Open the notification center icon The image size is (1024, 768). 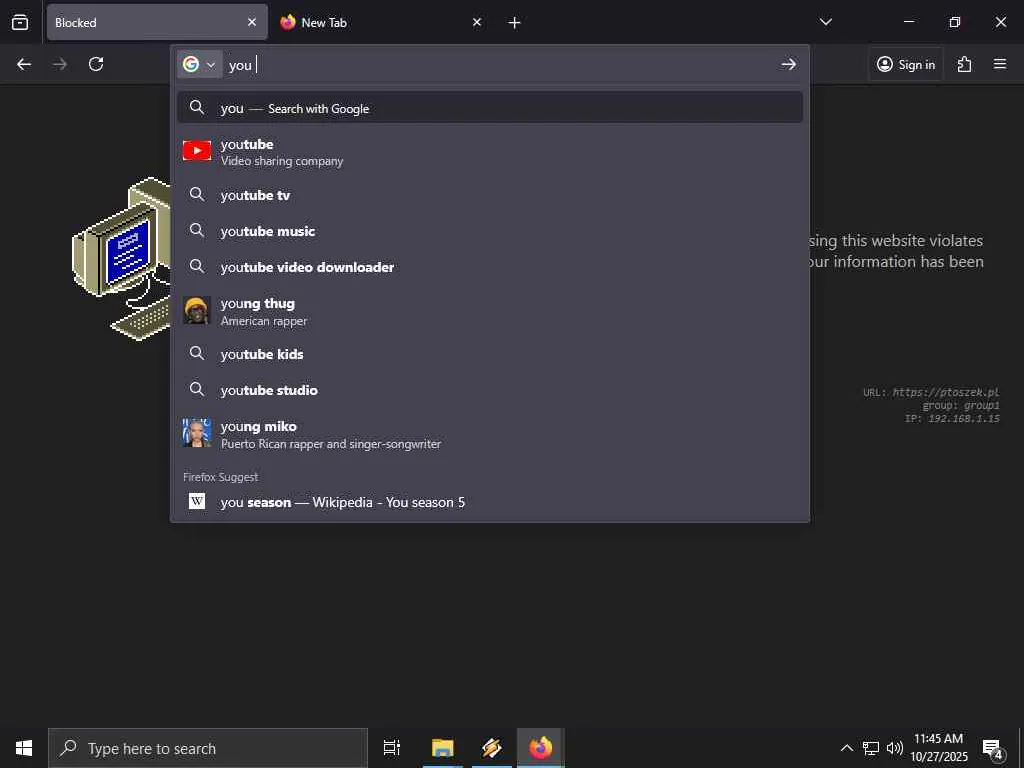pyautogui.click(x=993, y=748)
